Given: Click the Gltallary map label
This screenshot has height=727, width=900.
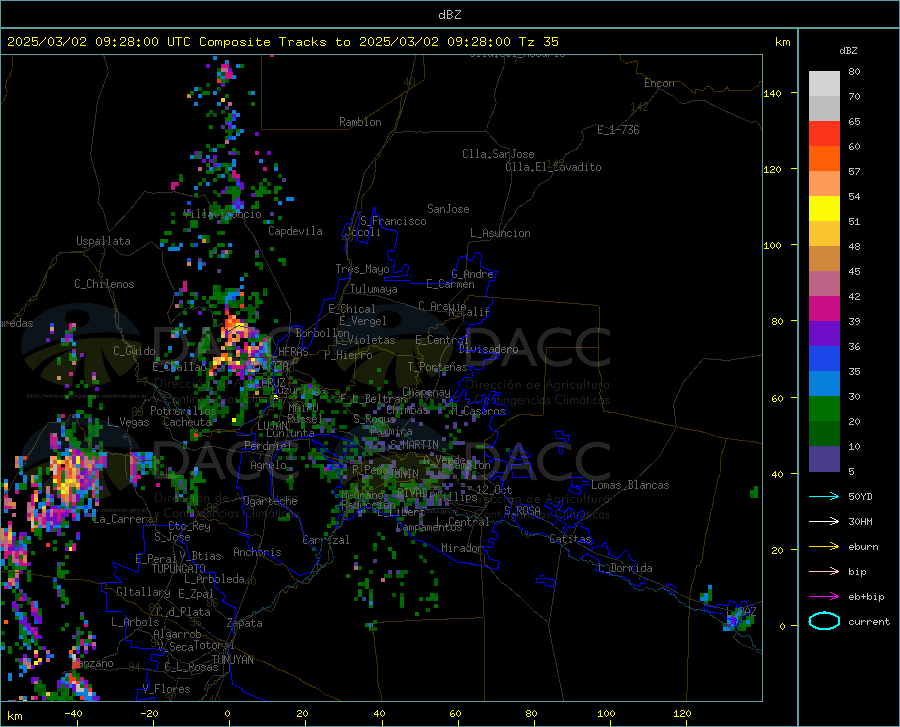Looking at the screenshot, I should tap(143, 592).
